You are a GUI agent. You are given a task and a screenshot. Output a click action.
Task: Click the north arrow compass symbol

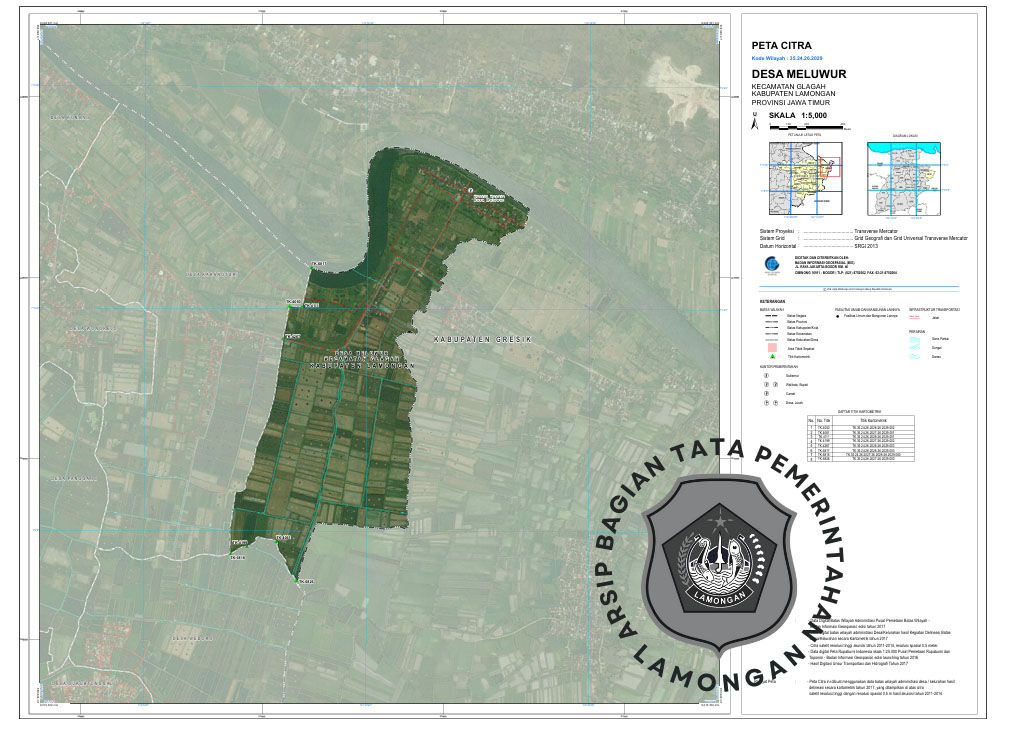757,124
